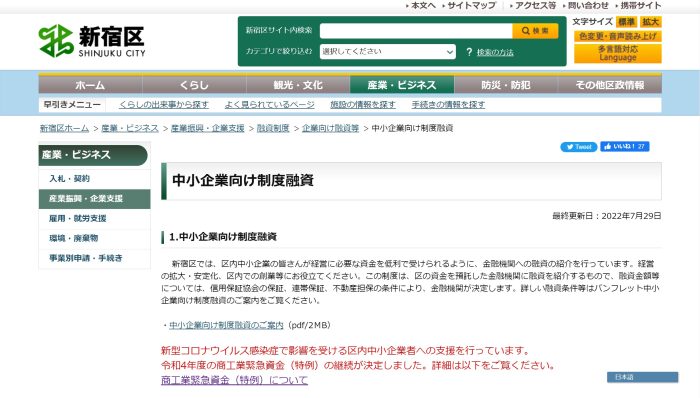Select the 産業・ビジネス navigation tab
Image resolution: width=700 pixels, height=398 pixels.
(402, 84)
